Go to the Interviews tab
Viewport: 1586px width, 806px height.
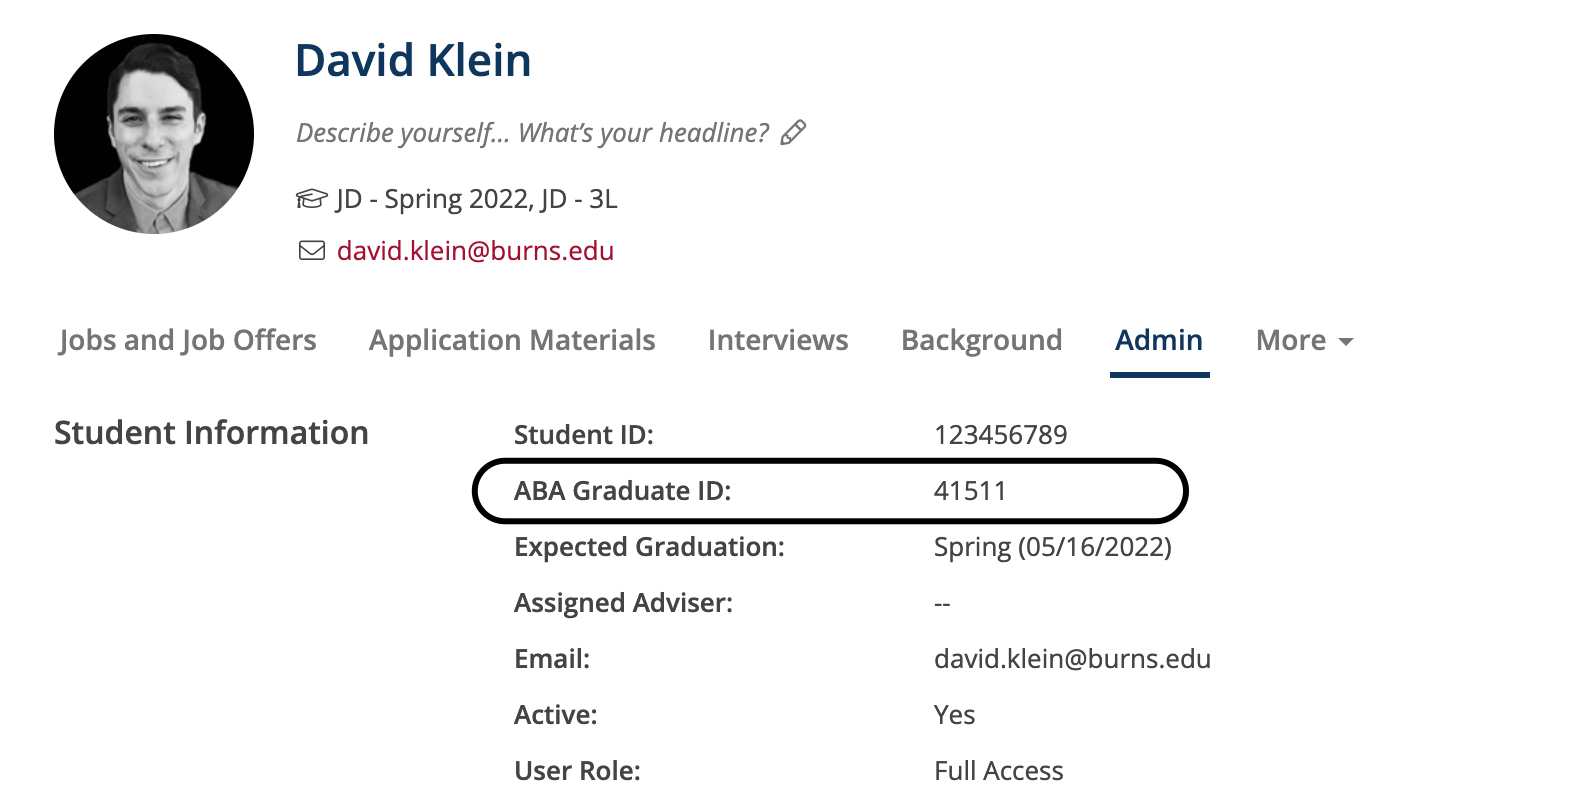pyautogui.click(x=778, y=341)
